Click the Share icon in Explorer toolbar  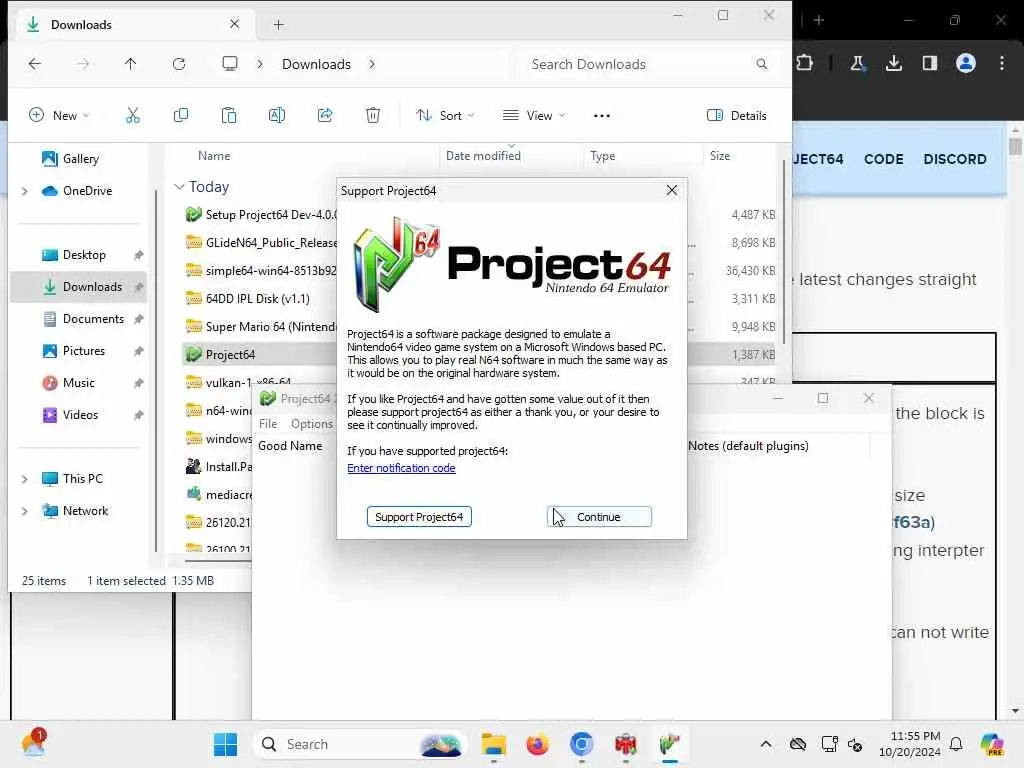click(325, 116)
